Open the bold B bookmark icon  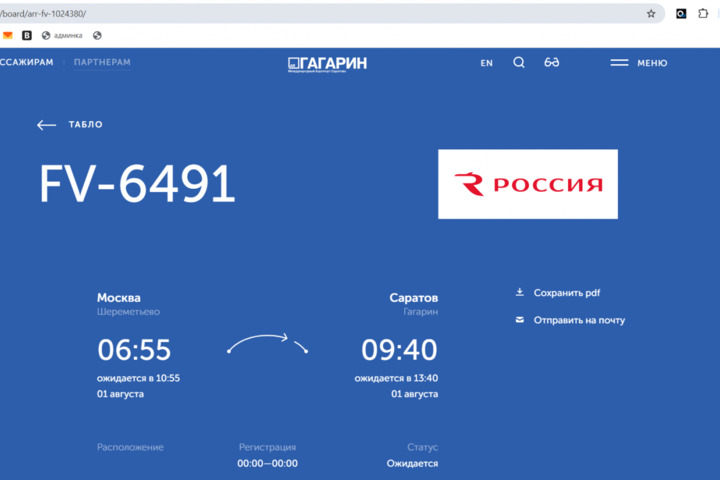coord(27,35)
